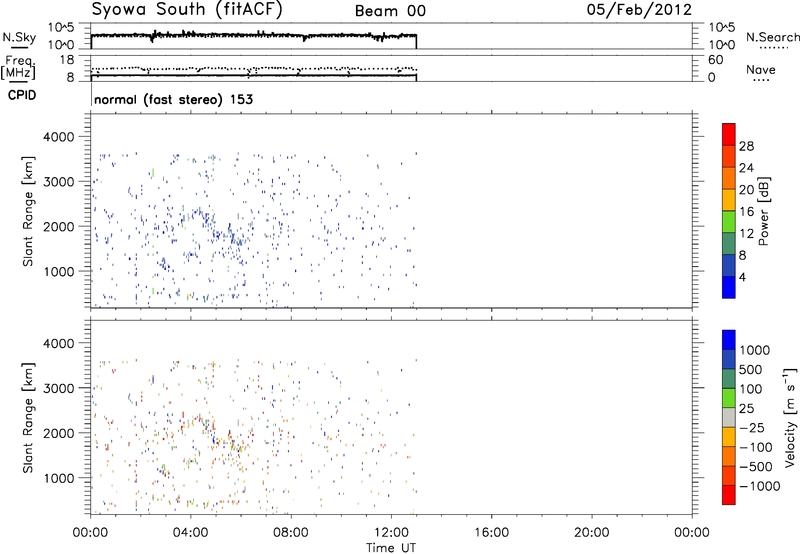This screenshot has height=554, width=800.
Task: Click the N.Search legend label
Action: point(773,37)
